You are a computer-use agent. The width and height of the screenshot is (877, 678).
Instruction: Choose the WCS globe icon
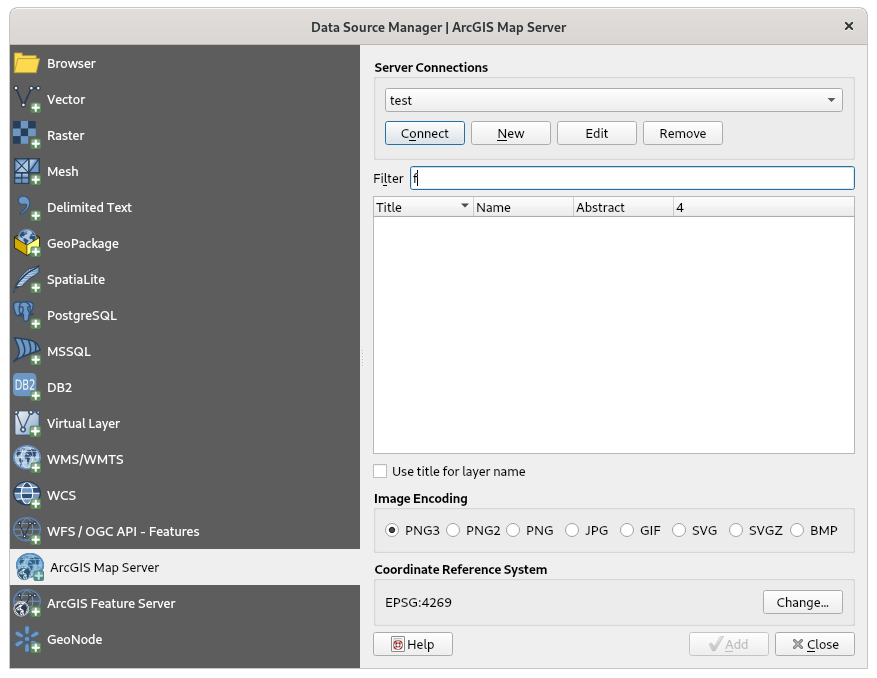(x=26, y=495)
